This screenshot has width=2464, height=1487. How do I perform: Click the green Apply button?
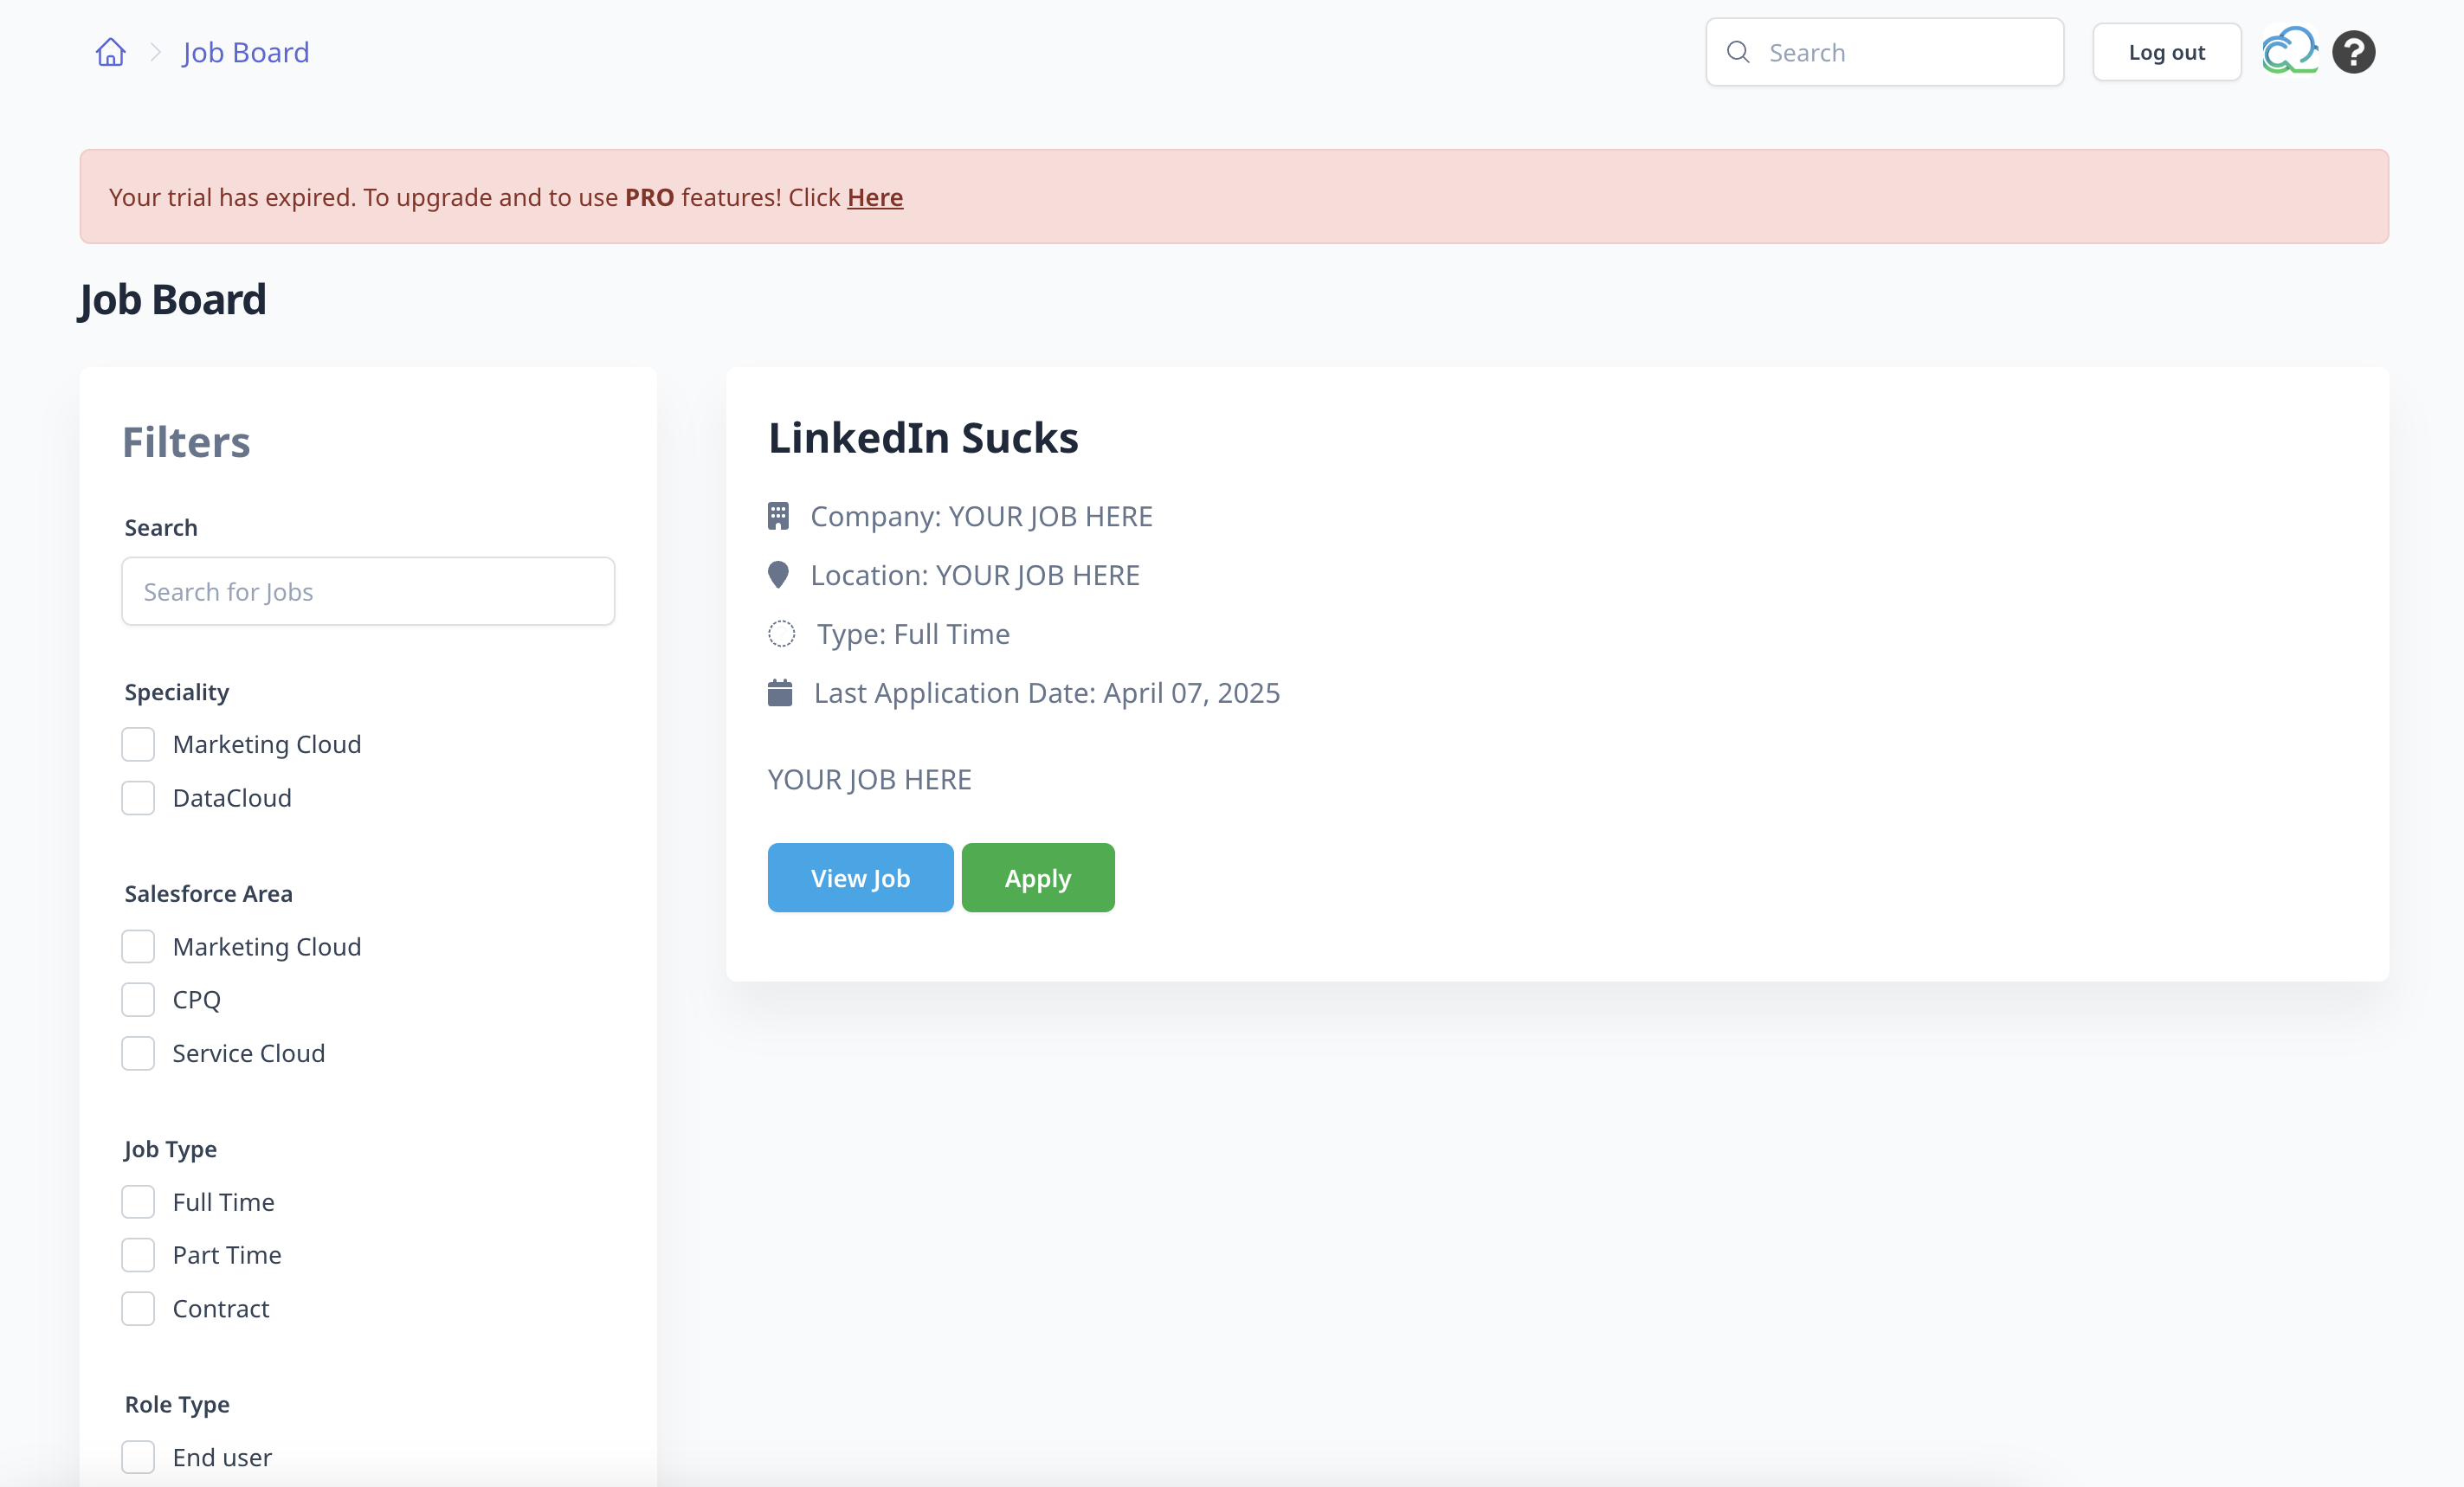click(1037, 878)
